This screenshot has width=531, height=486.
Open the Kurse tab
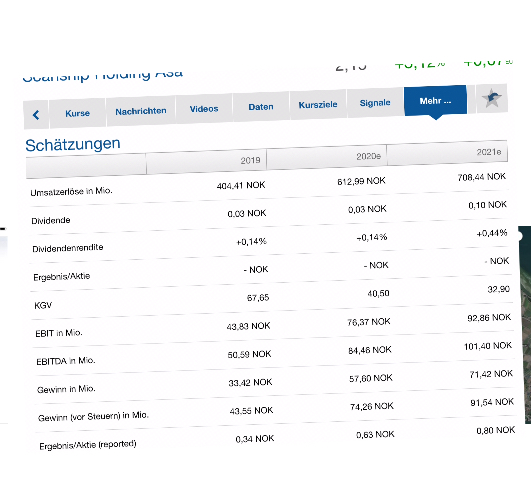click(78, 113)
